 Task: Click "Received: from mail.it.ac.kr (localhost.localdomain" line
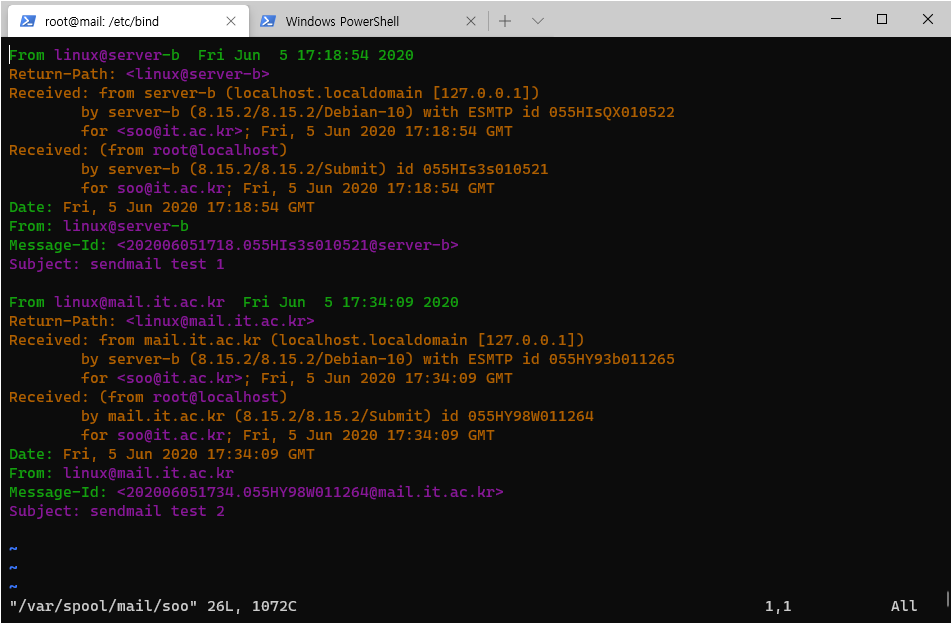[296, 341]
